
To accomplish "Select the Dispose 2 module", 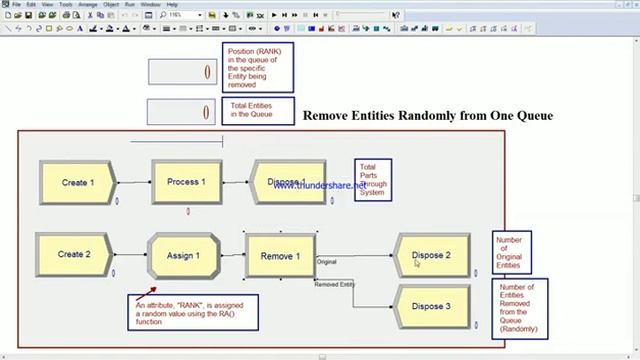I will click(431, 256).
